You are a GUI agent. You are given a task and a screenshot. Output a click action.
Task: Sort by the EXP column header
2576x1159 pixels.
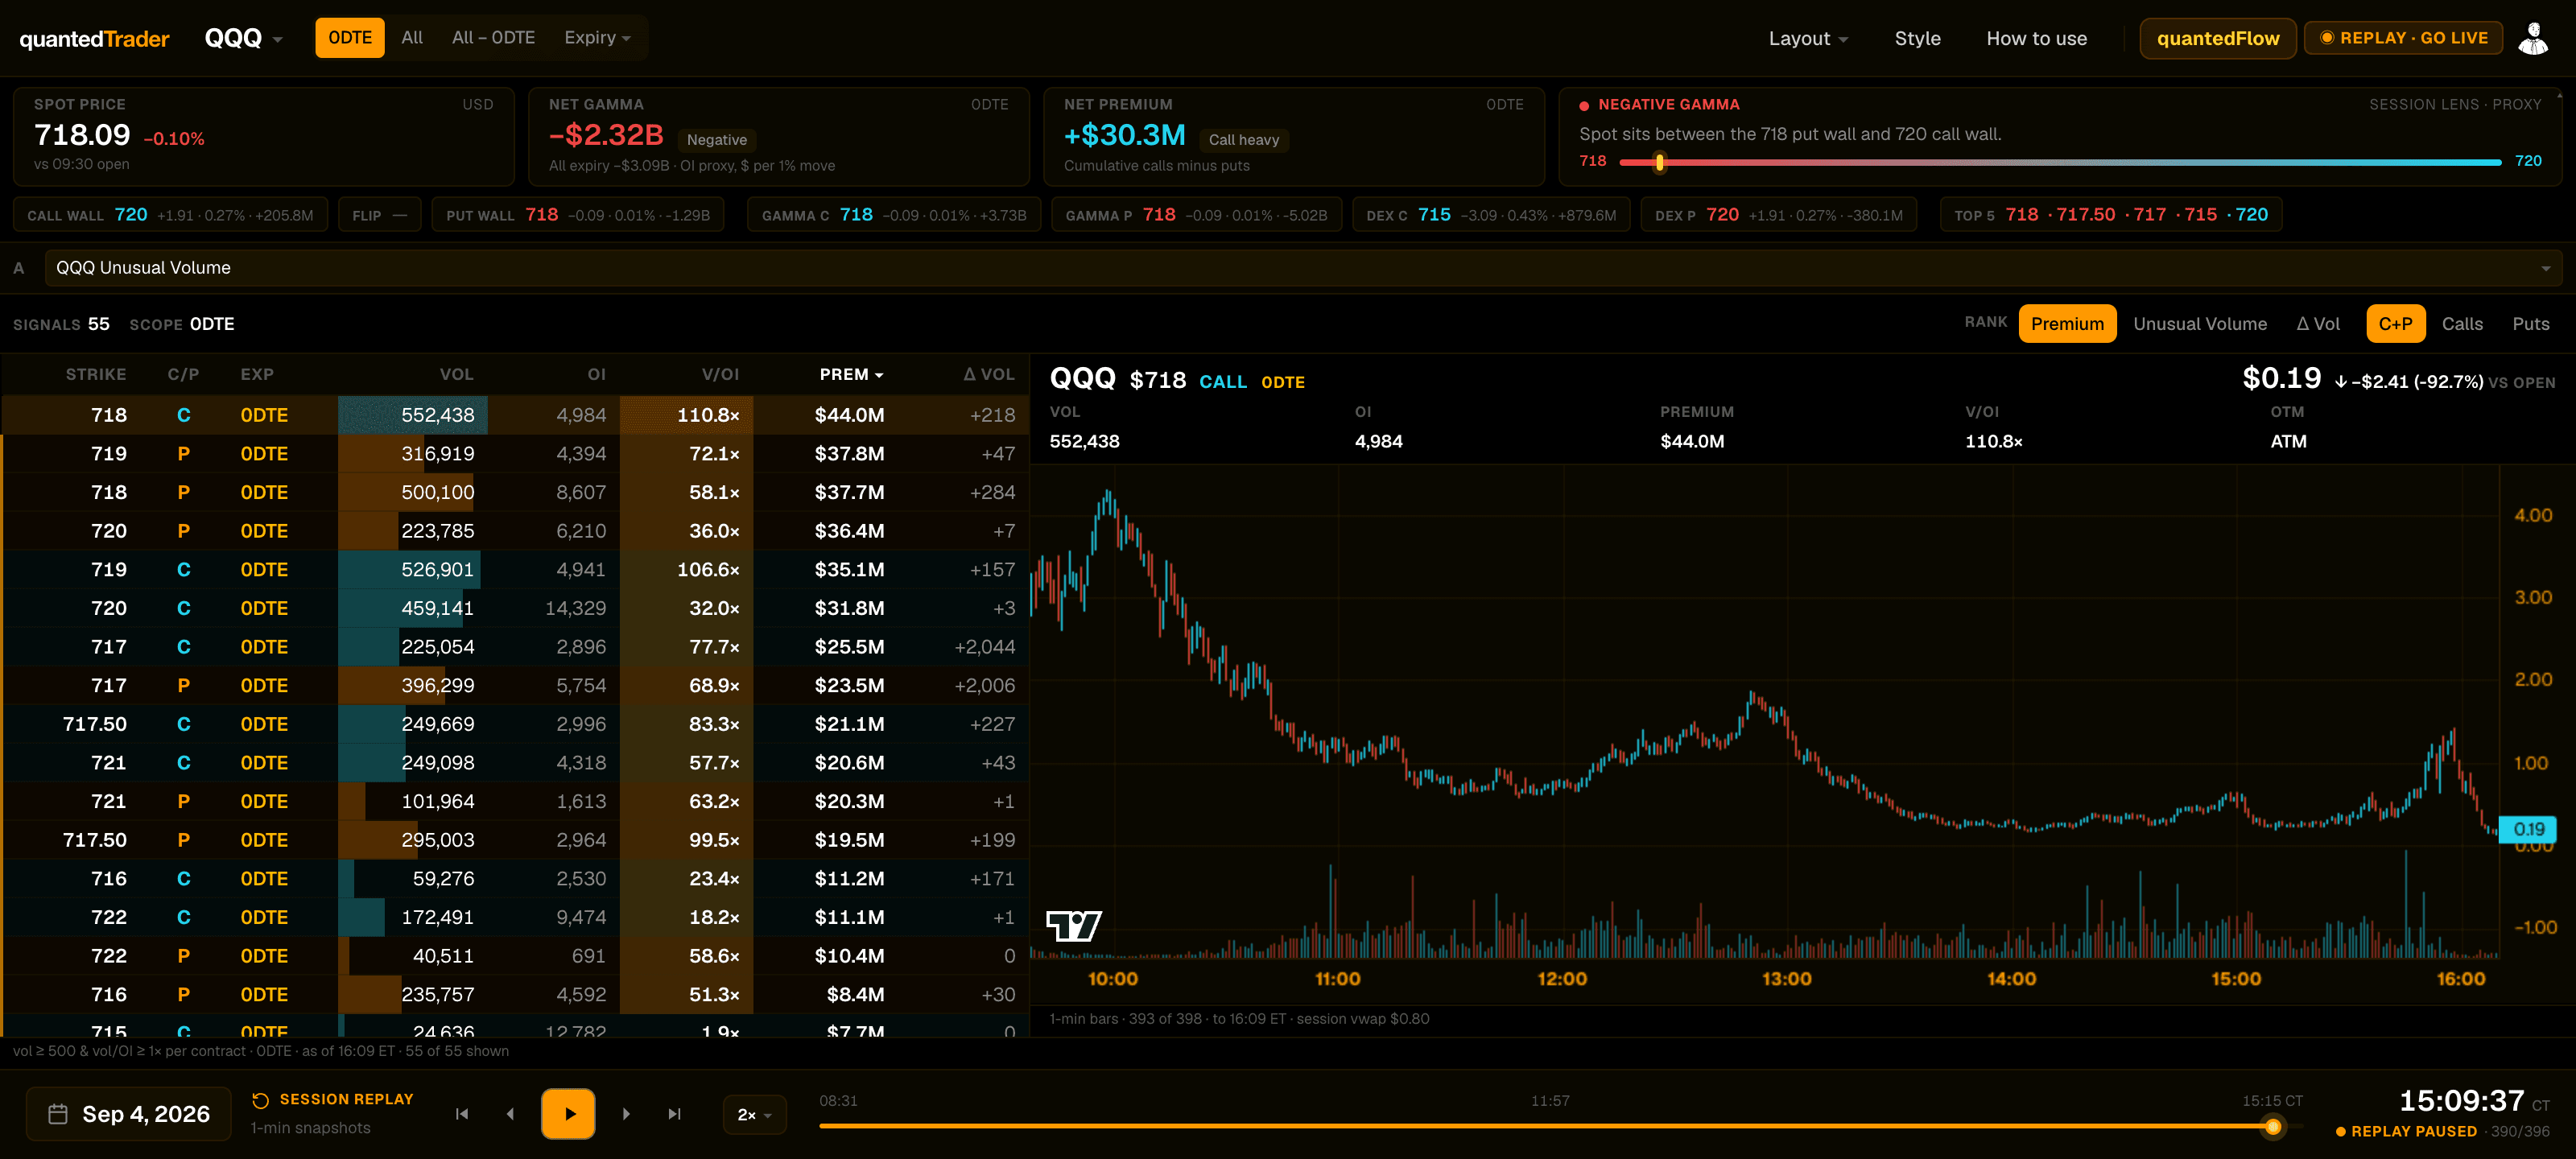pyautogui.click(x=257, y=374)
